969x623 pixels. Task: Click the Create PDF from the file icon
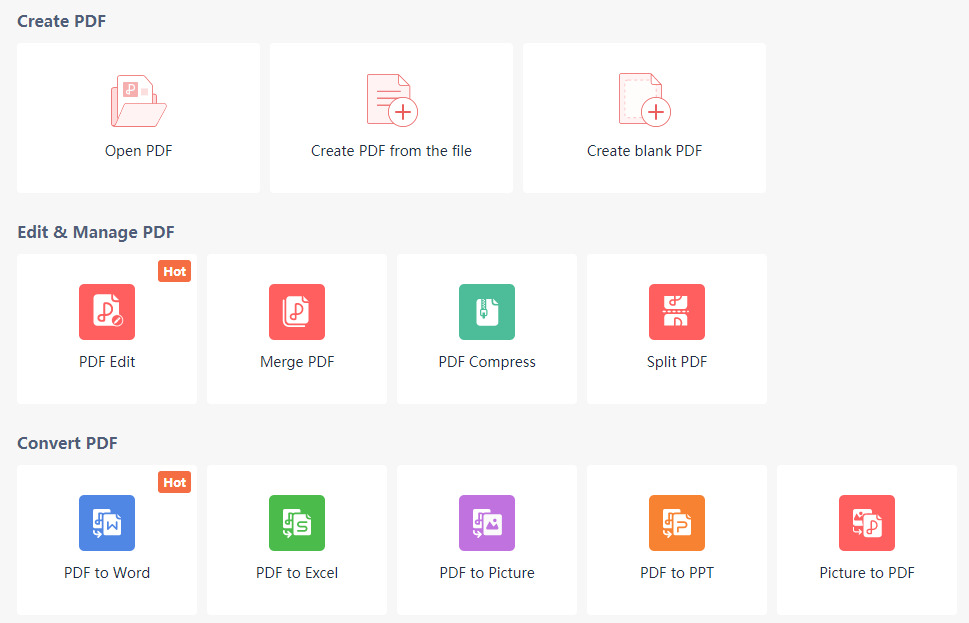coord(392,100)
